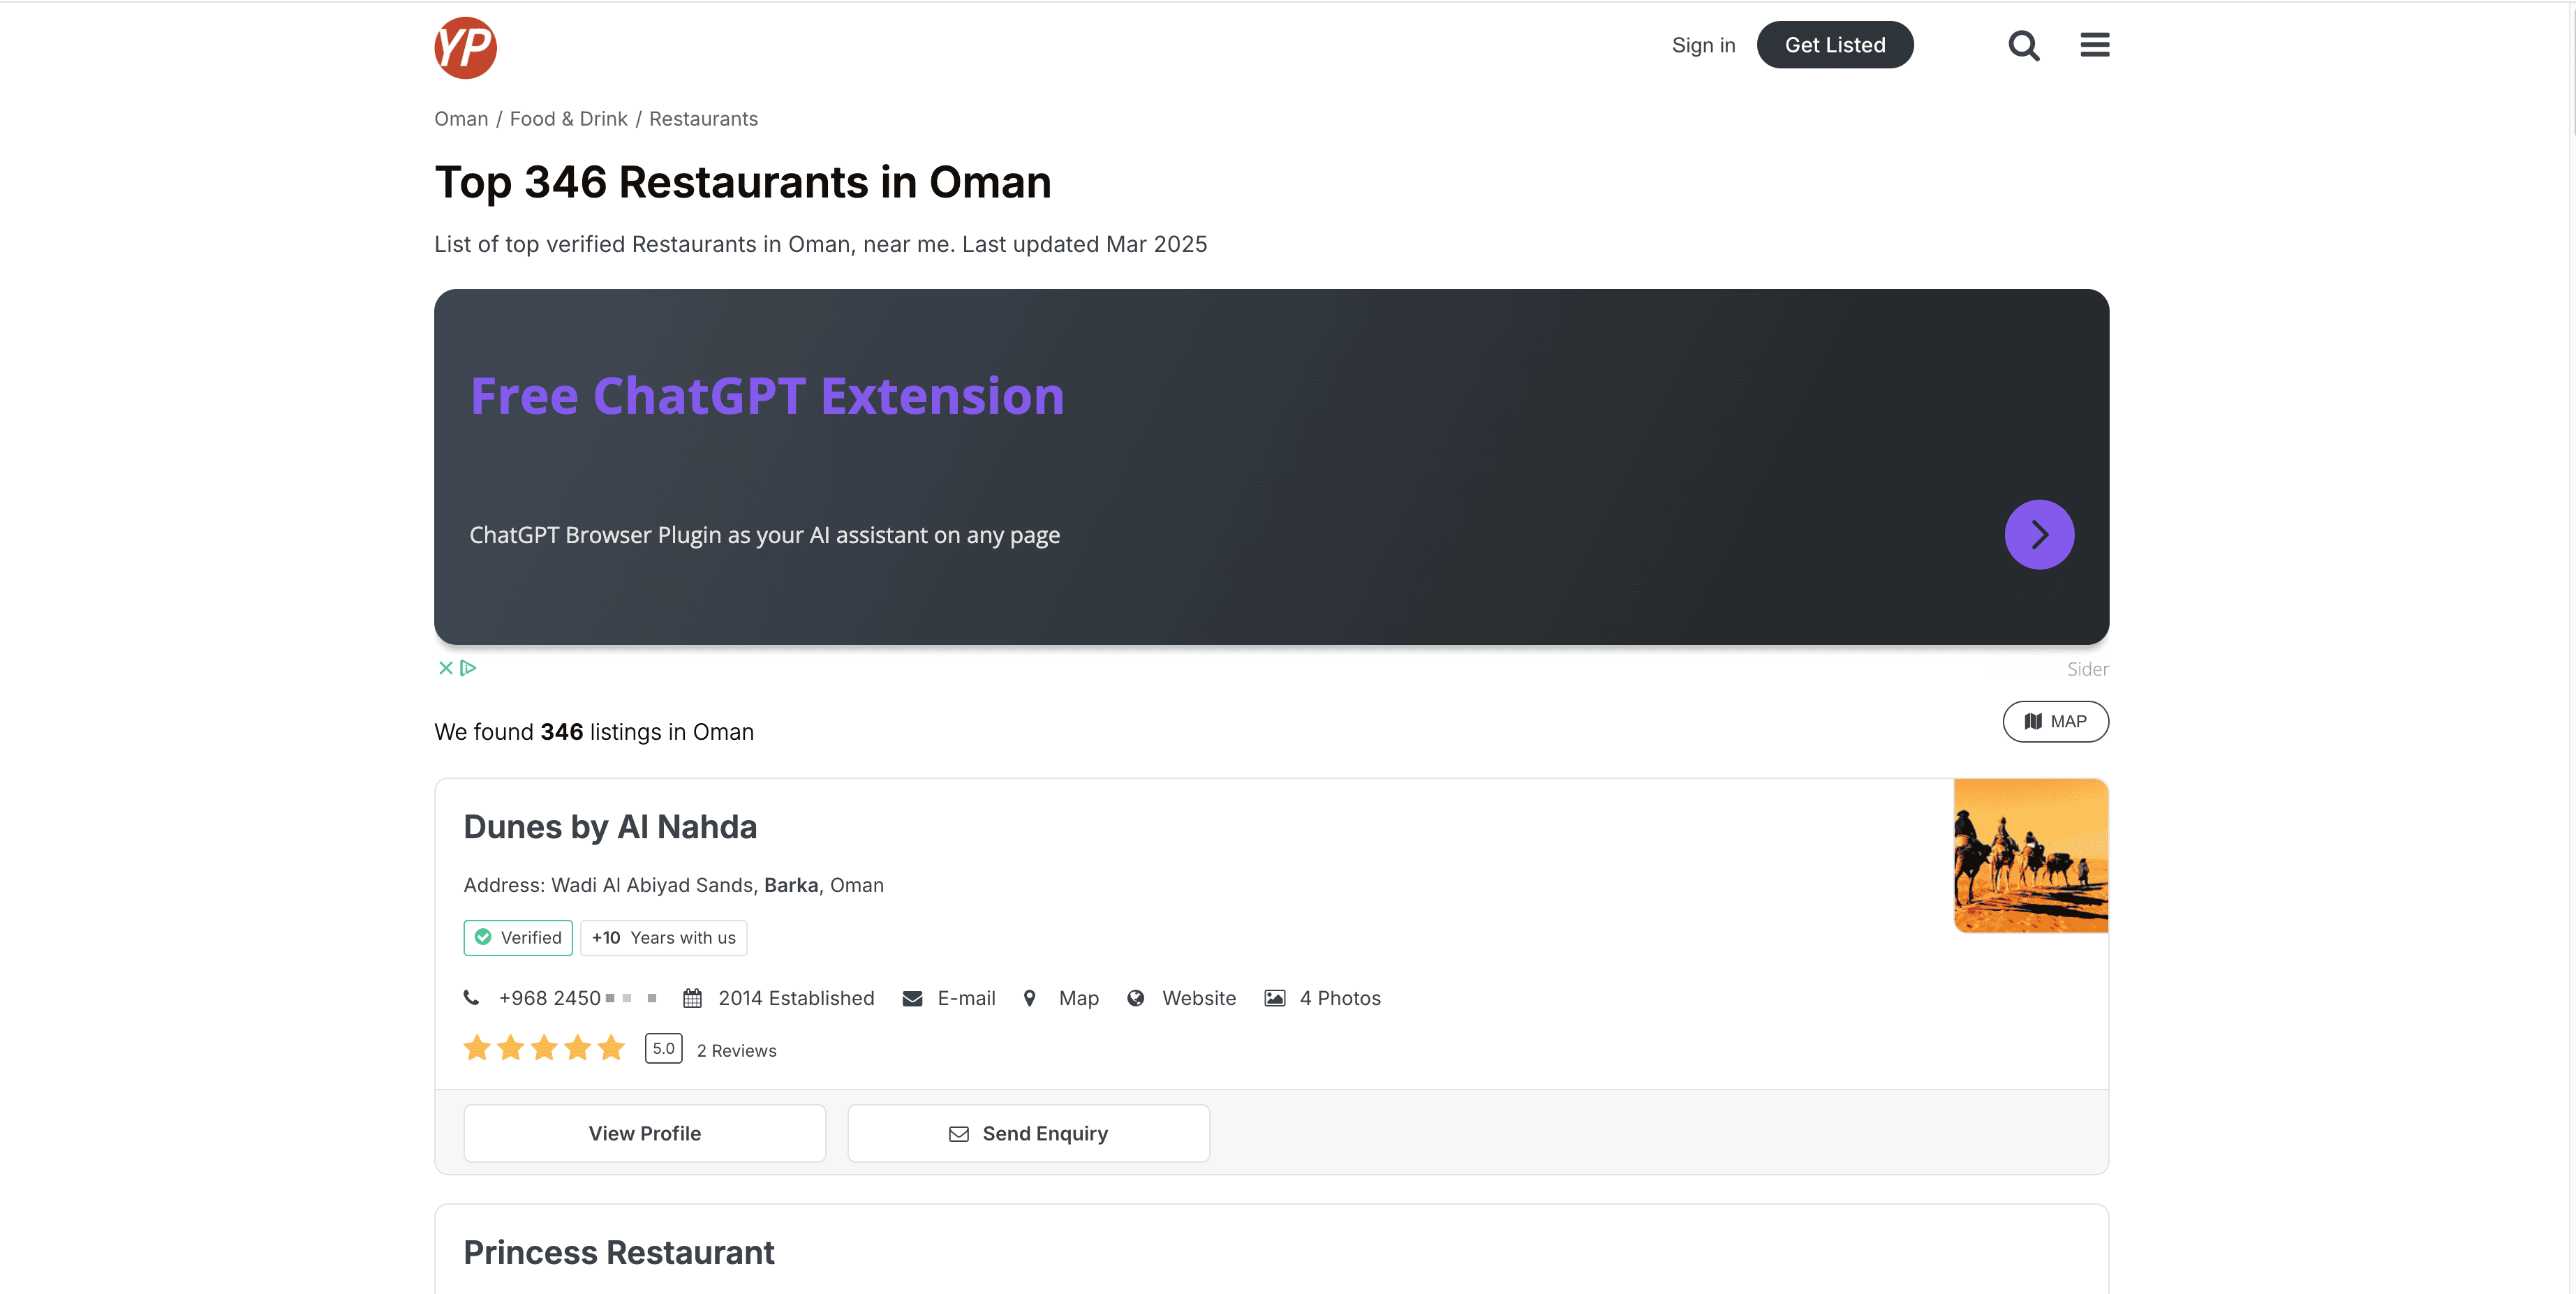Click the YP logo icon

tap(465, 47)
